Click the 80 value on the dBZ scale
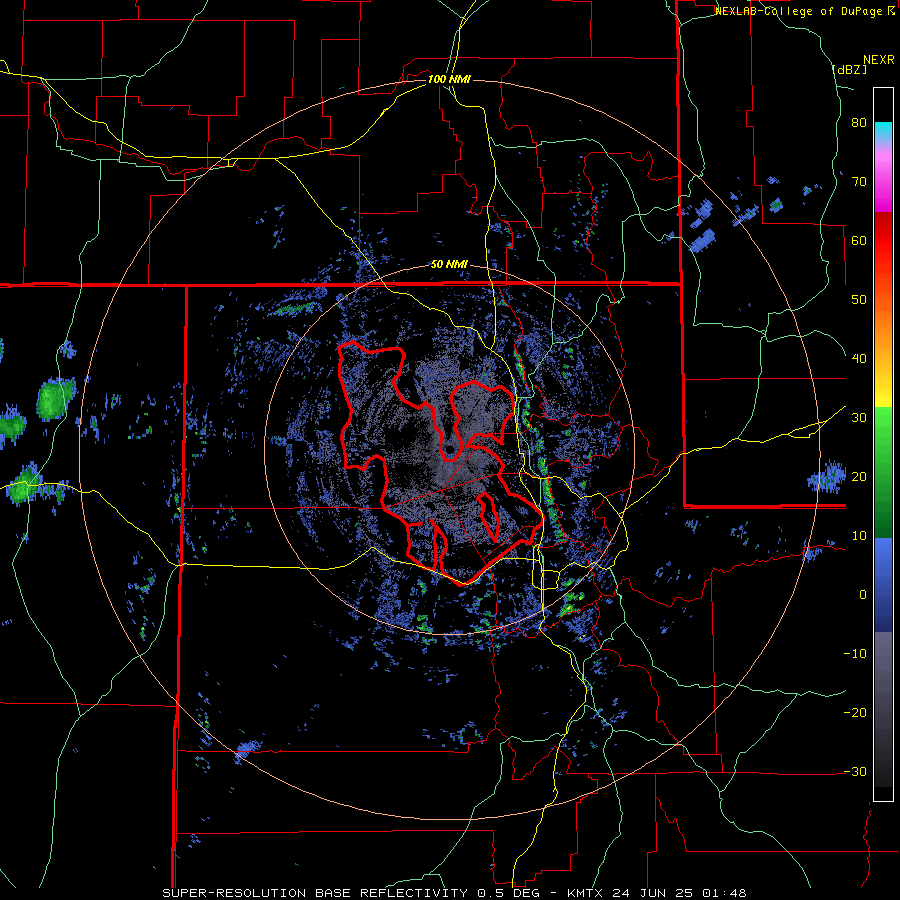Image resolution: width=900 pixels, height=900 pixels. tap(859, 123)
